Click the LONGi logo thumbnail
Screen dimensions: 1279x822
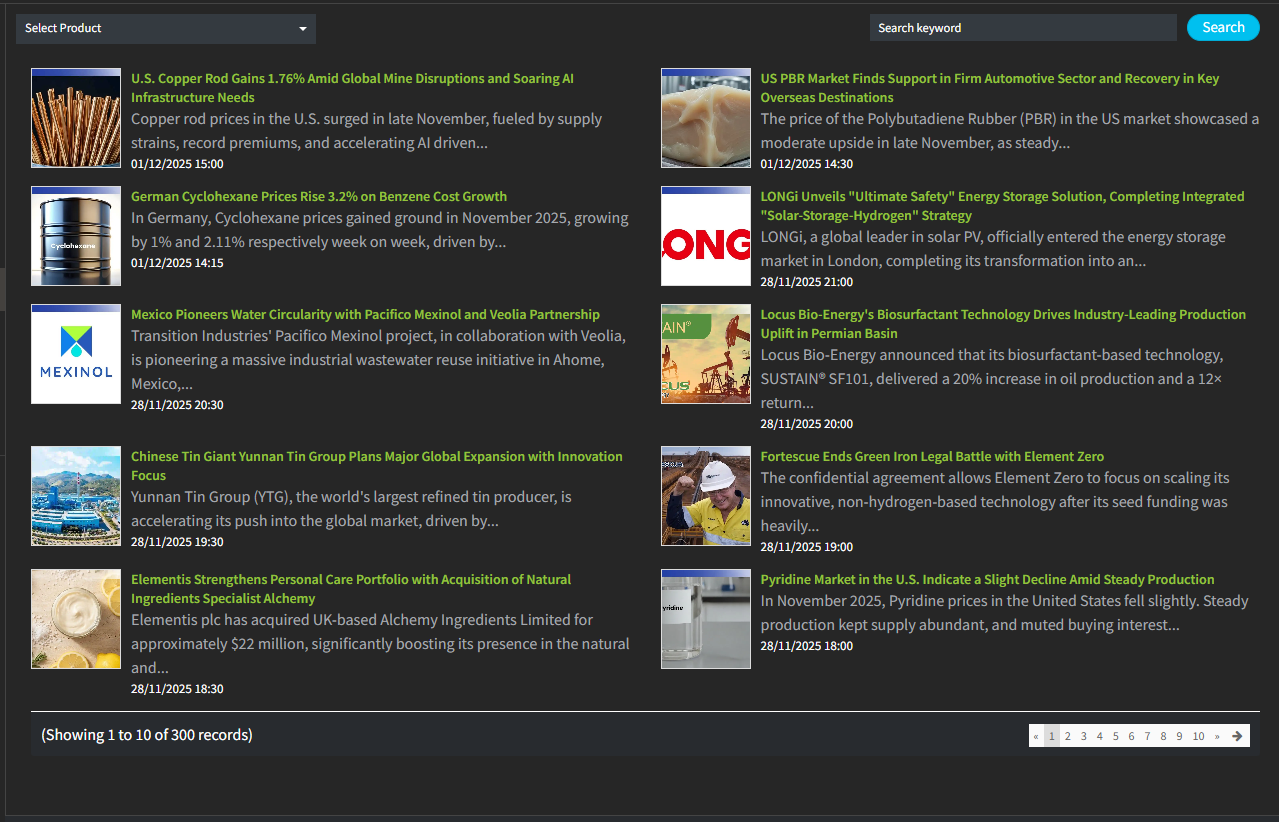(706, 236)
